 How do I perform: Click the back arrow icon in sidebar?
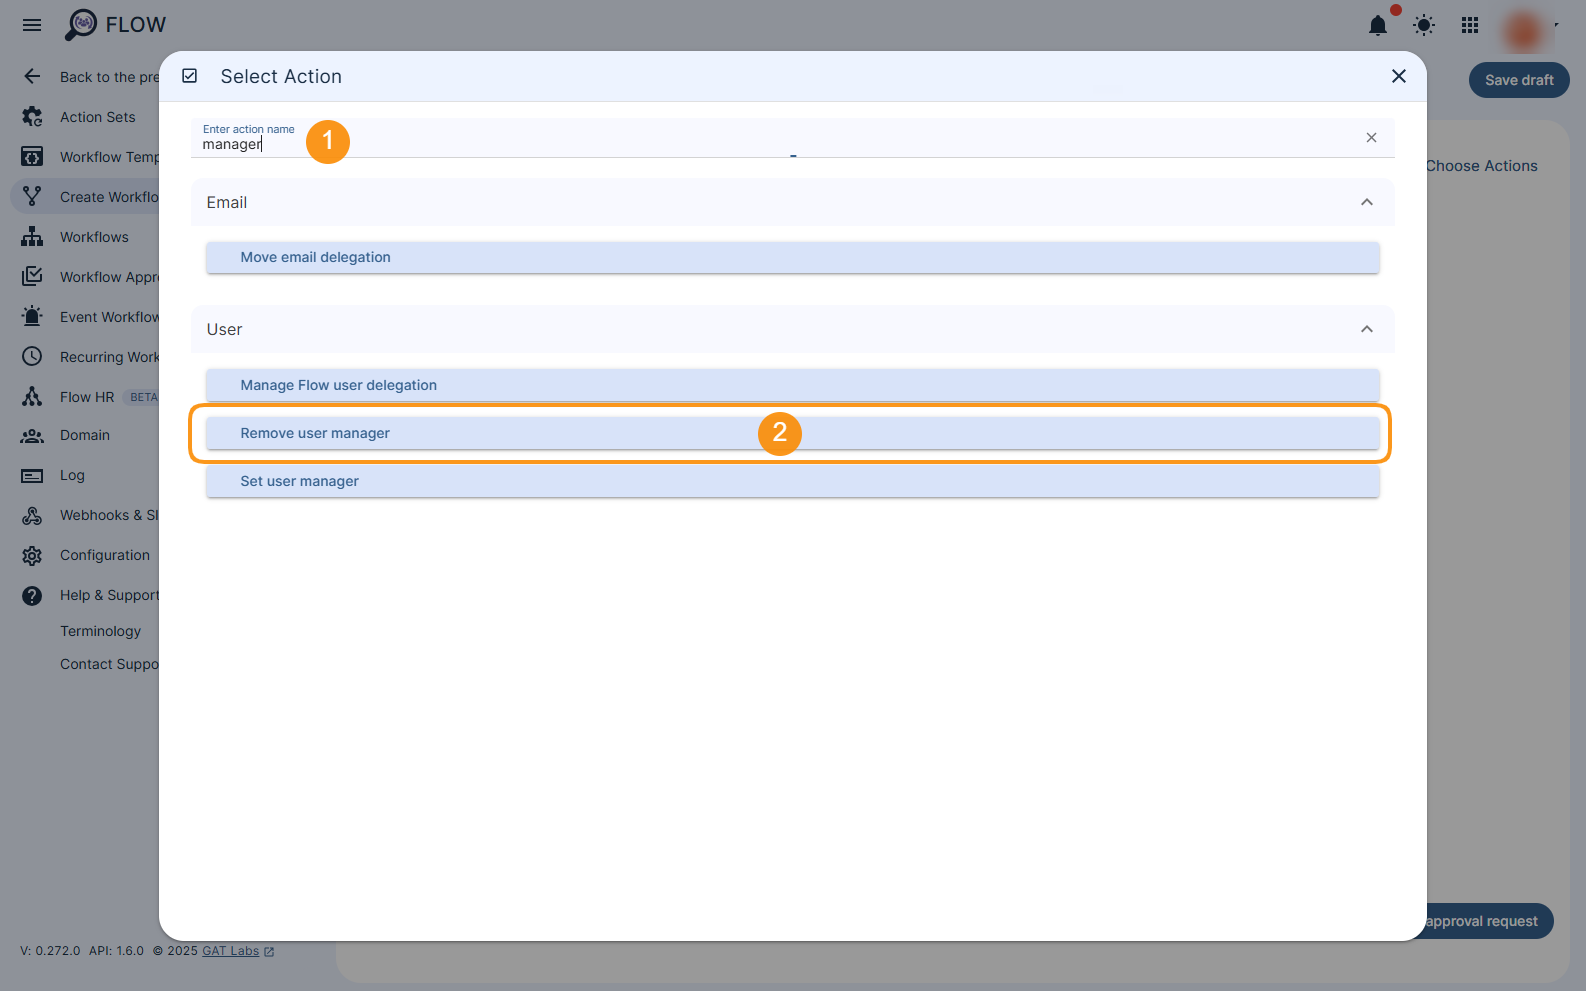click(x=32, y=77)
